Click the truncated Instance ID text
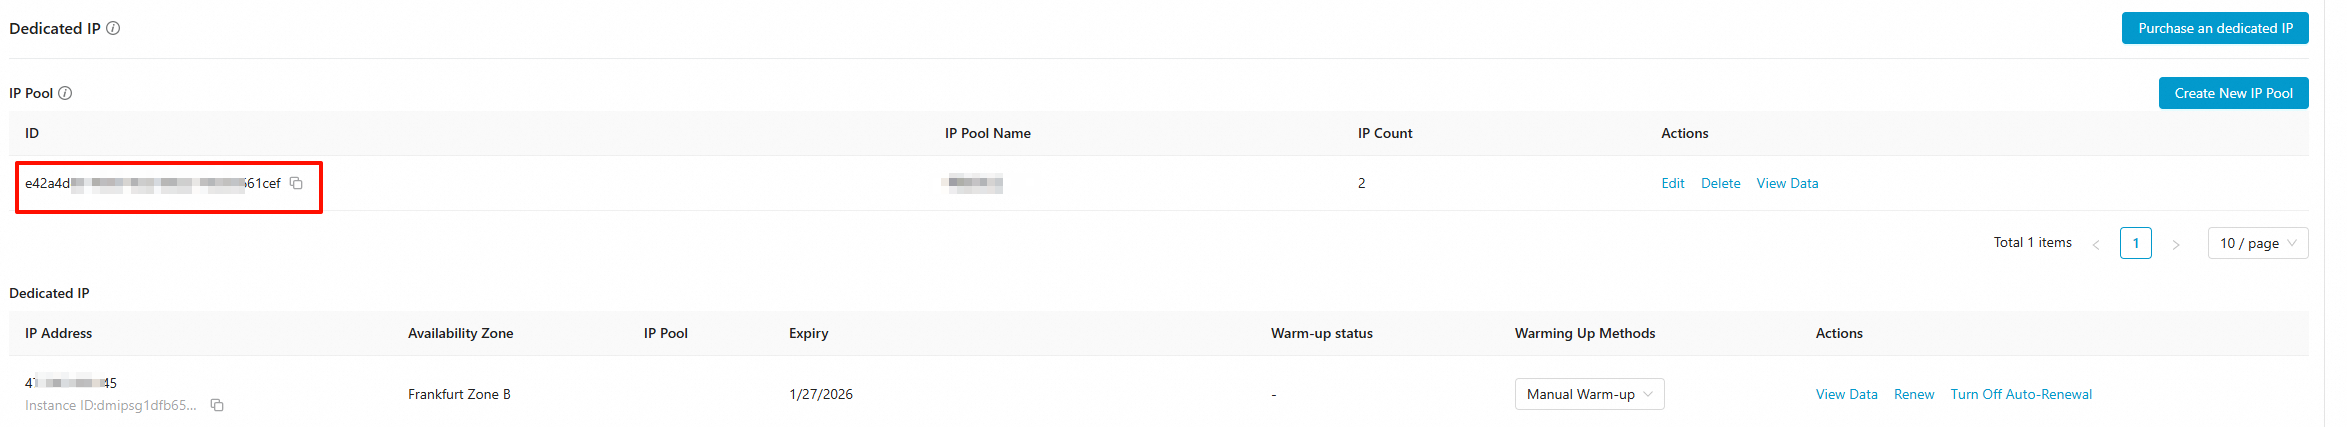Screen dimensions: 2347x427 [x=110, y=405]
